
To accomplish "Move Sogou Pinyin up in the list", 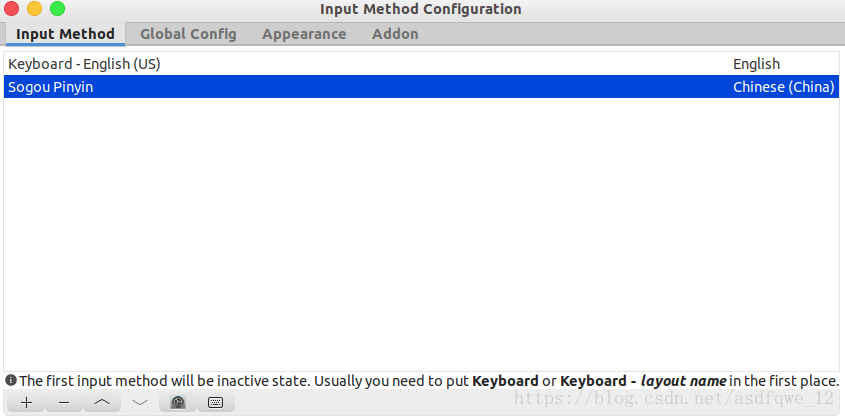I will click(x=102, y=402).
